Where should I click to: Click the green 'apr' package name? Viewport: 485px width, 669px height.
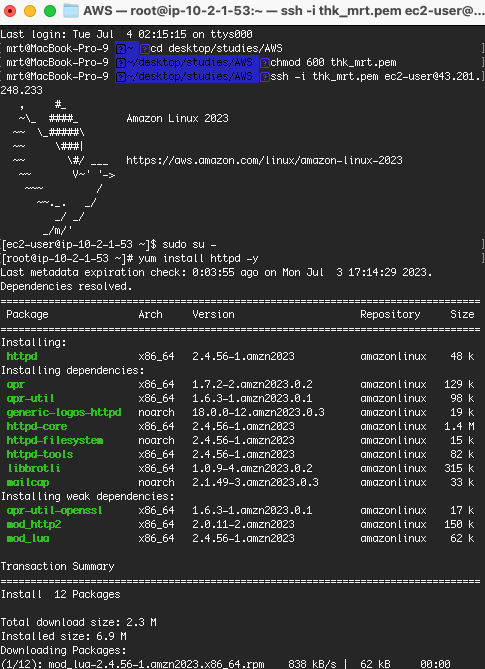[x=16, y=384]
